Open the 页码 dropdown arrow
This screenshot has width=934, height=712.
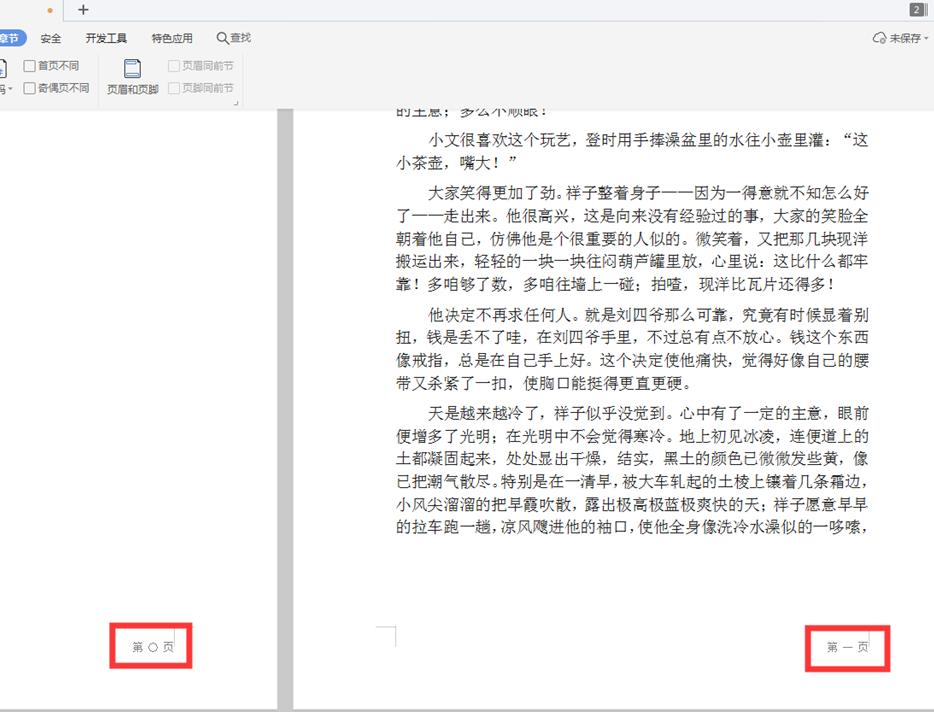[x=10, y=87]
